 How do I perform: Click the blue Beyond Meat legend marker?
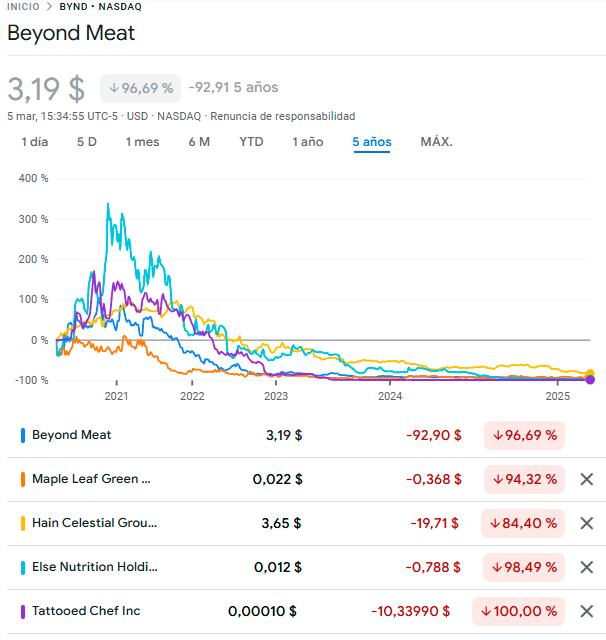coord(23,435)
